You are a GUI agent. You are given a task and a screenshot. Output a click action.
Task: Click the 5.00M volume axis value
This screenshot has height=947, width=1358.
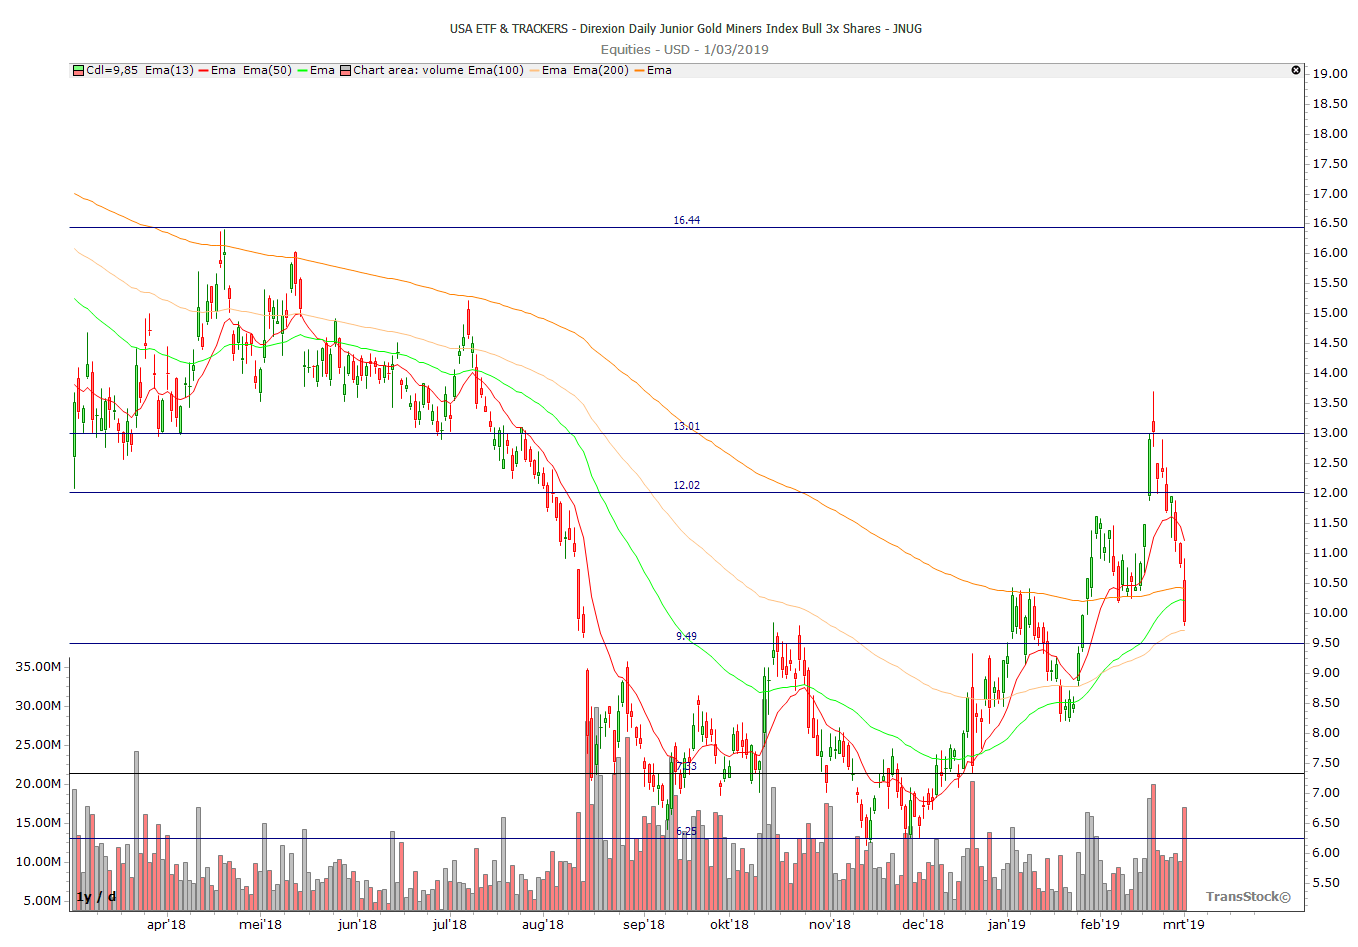click(42, 900)
